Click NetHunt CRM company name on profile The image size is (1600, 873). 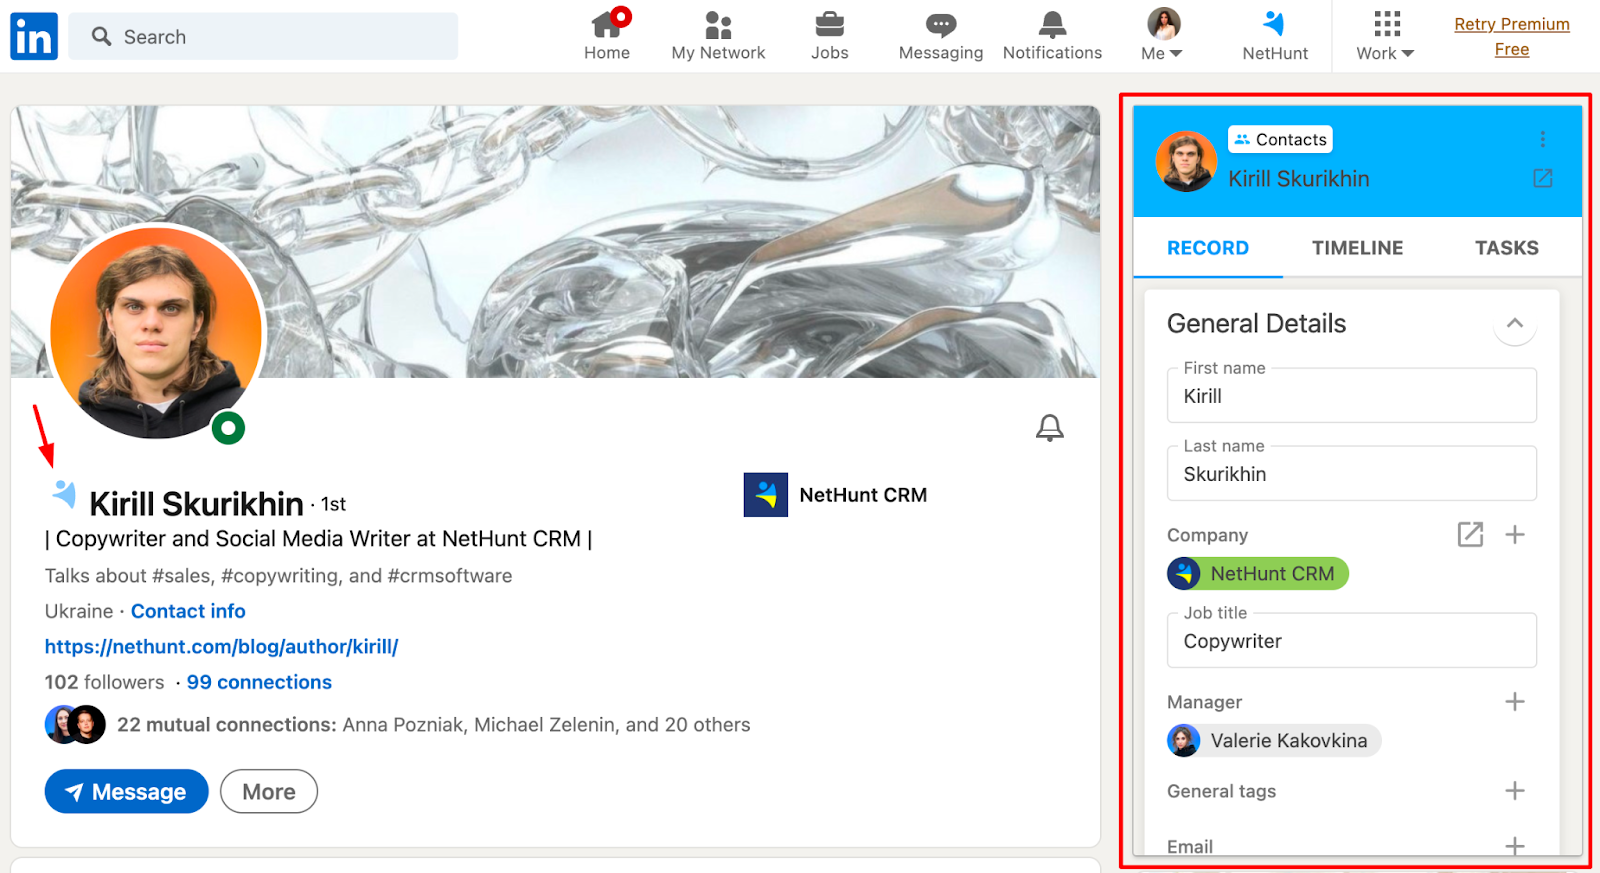point(863,495)
